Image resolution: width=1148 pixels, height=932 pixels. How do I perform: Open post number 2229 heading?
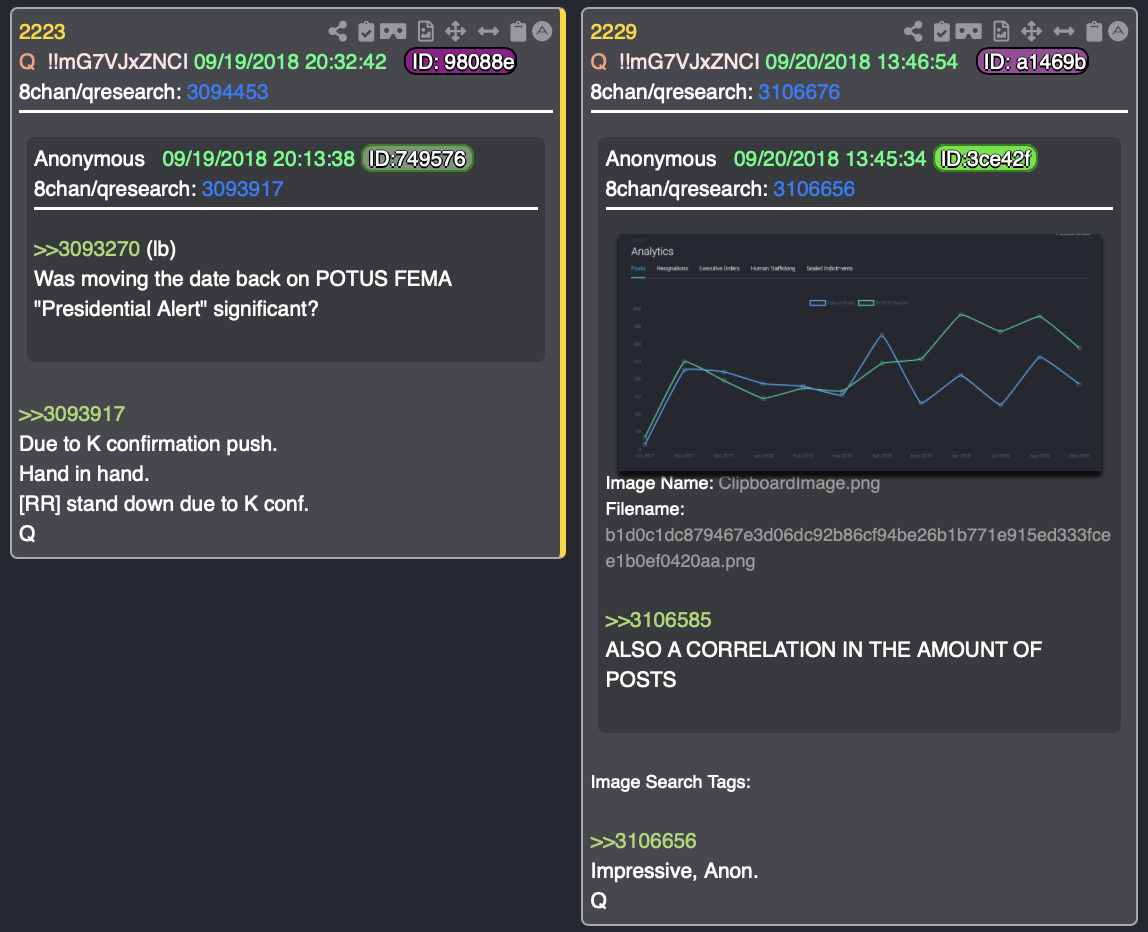point(614,32)
